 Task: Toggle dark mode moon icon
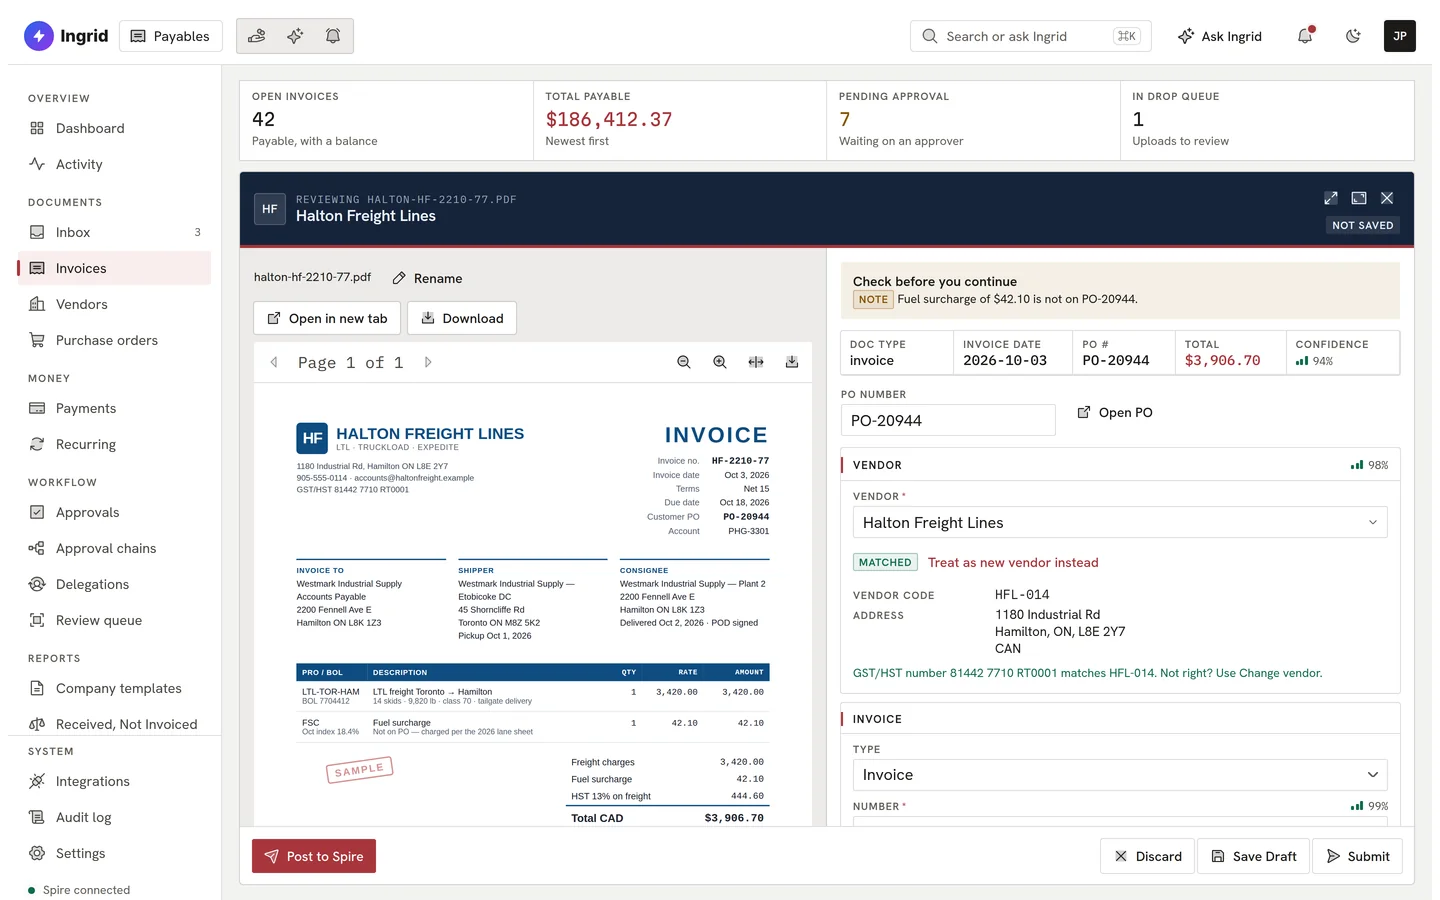1353,36
